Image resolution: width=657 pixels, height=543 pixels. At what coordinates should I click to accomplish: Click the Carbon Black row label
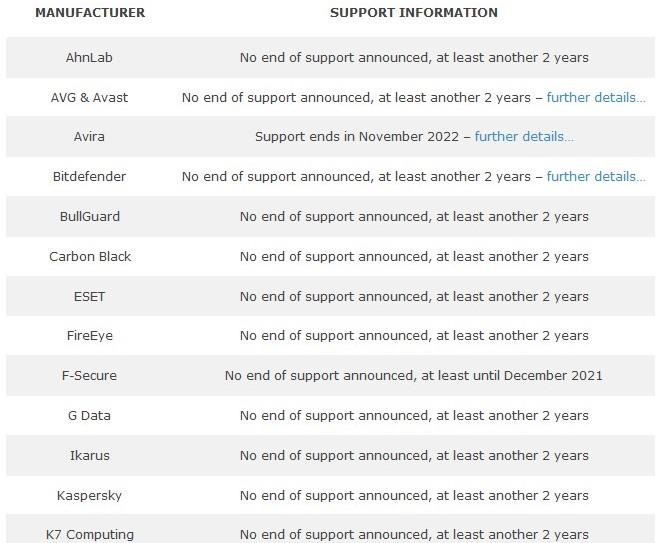[x=90, y=256]
